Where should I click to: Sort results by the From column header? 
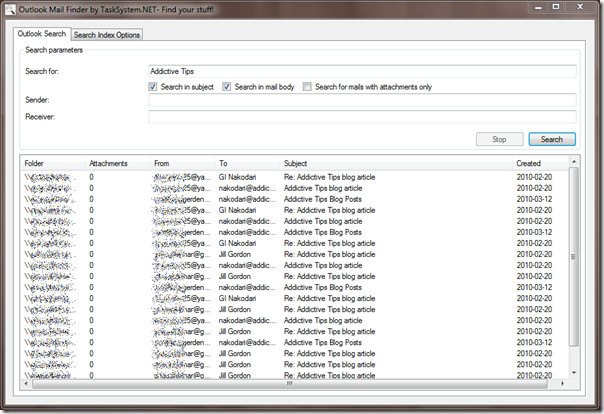tap(183, 163)
